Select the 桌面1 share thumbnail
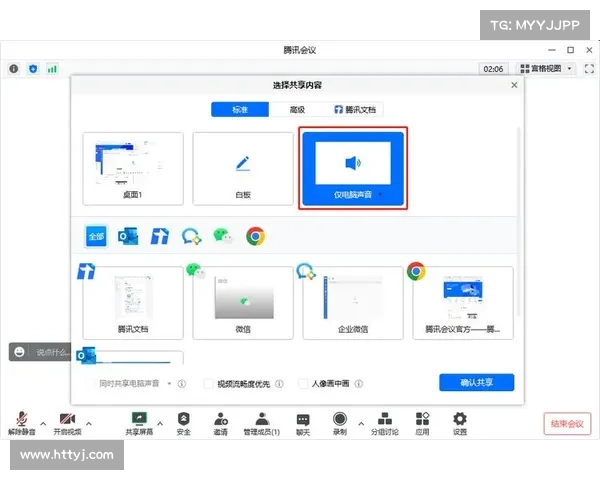This screenshot has height=480, width=600. [133, 169]
